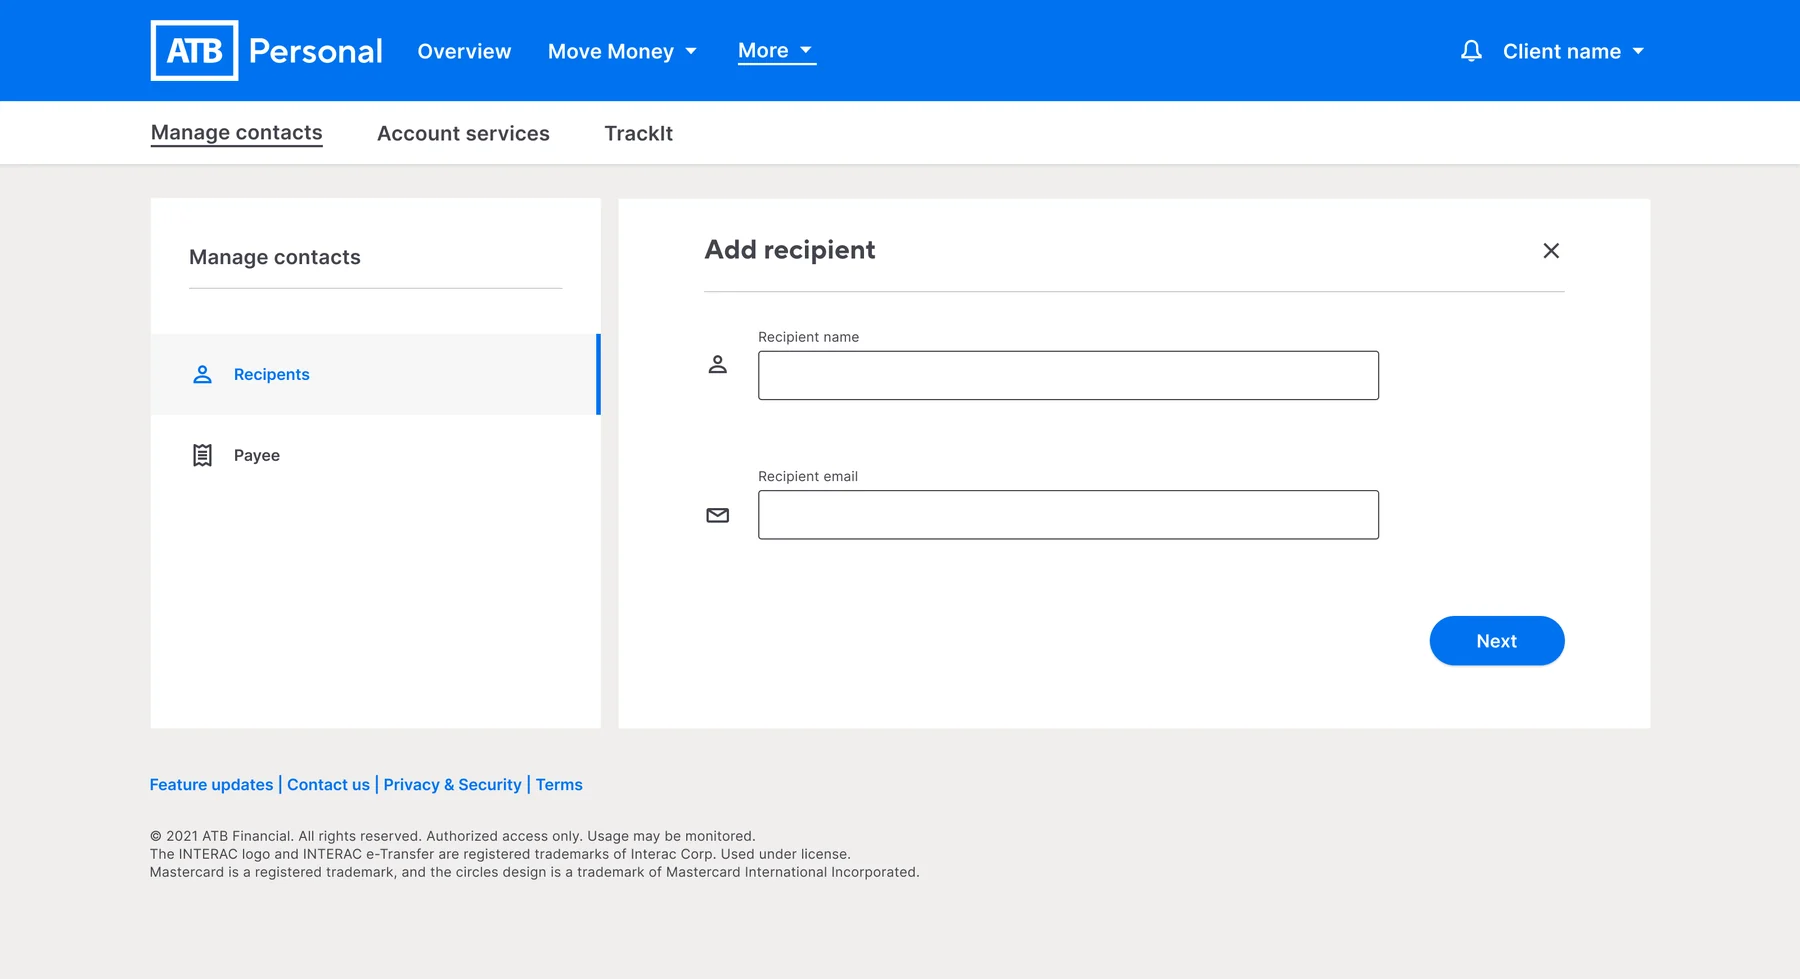This screenshot has width=1800, height=979.
Task: Go to the Overview page
Action: [464, 51]
